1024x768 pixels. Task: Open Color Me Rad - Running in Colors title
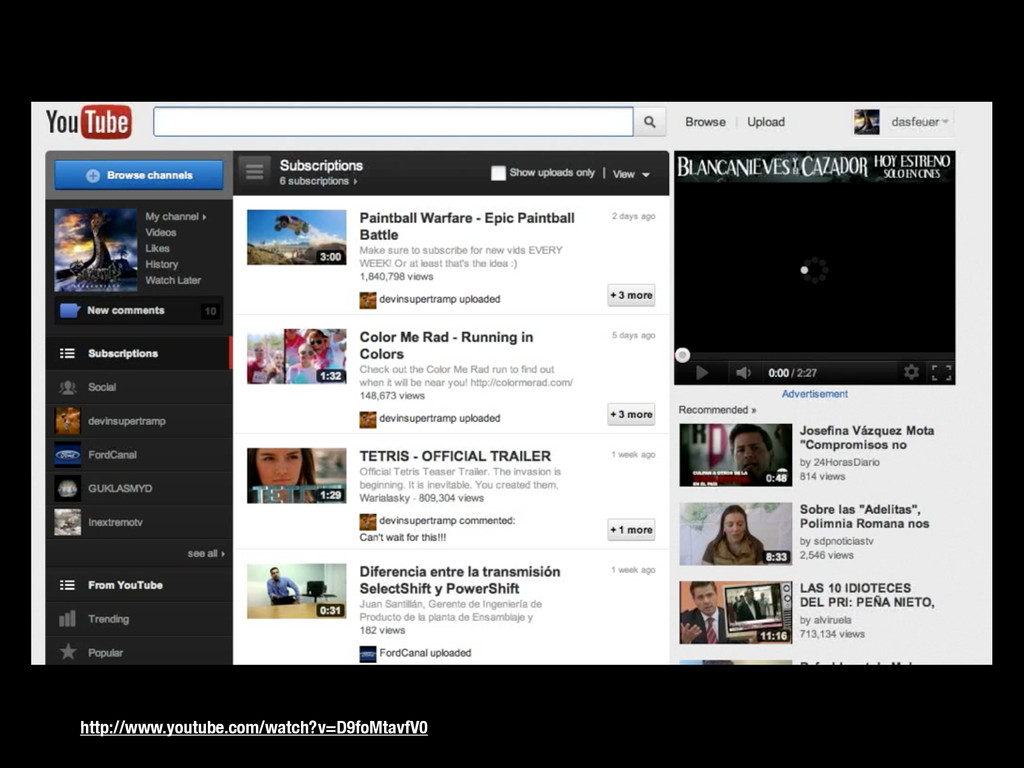447,345
